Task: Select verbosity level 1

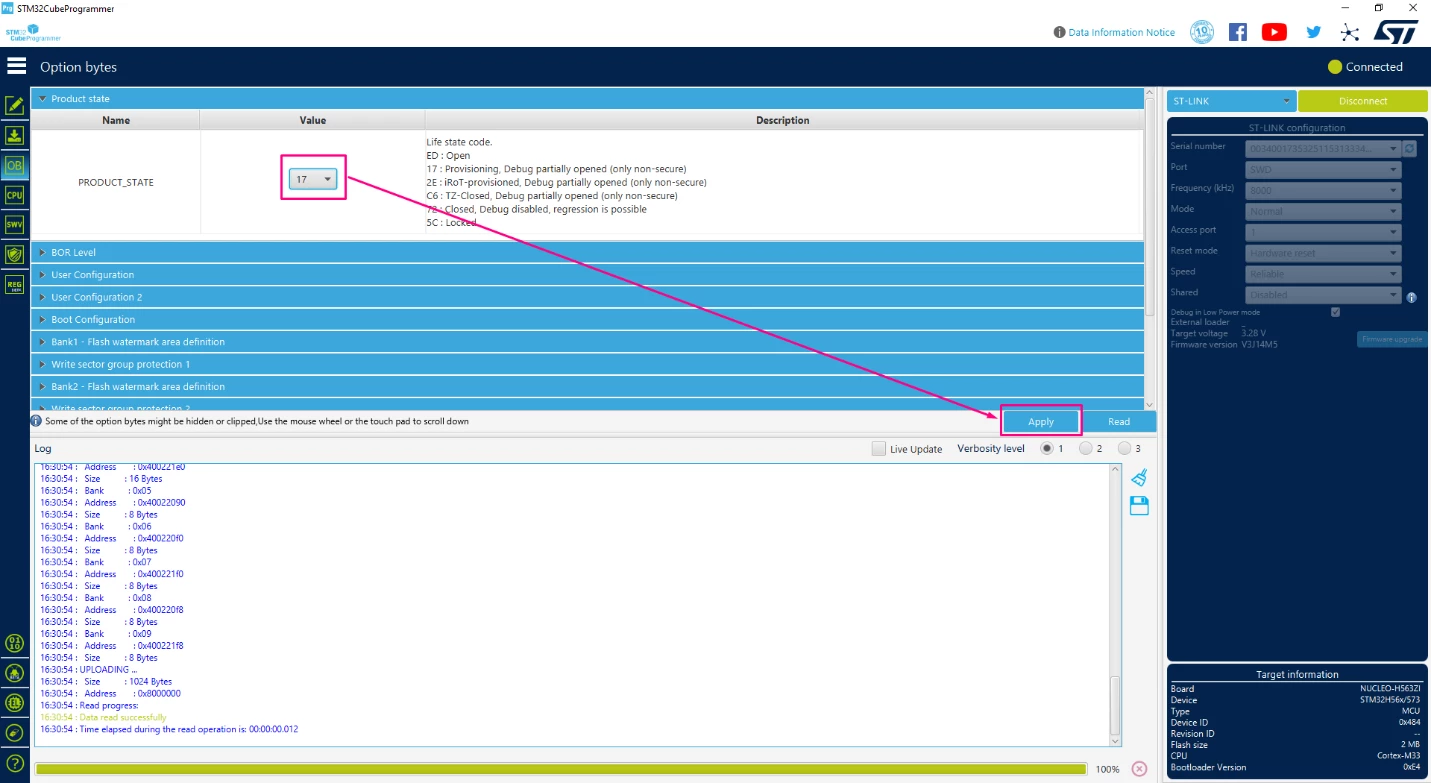Action: 1047,448
